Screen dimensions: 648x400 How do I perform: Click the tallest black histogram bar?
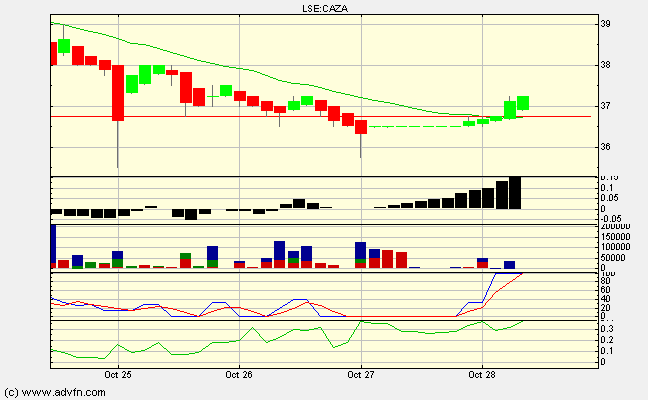pos(515,193)
